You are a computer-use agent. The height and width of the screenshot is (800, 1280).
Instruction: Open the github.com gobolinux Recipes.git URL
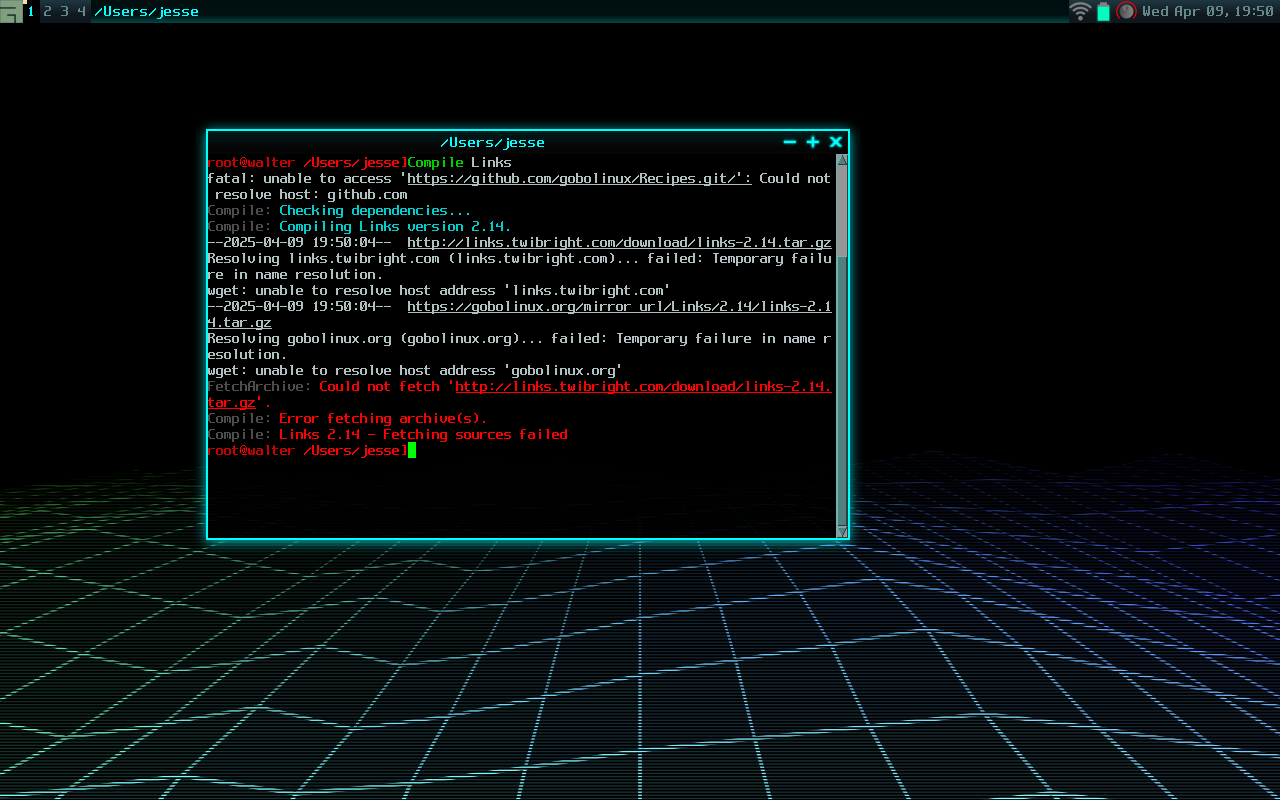coord(579,178)
